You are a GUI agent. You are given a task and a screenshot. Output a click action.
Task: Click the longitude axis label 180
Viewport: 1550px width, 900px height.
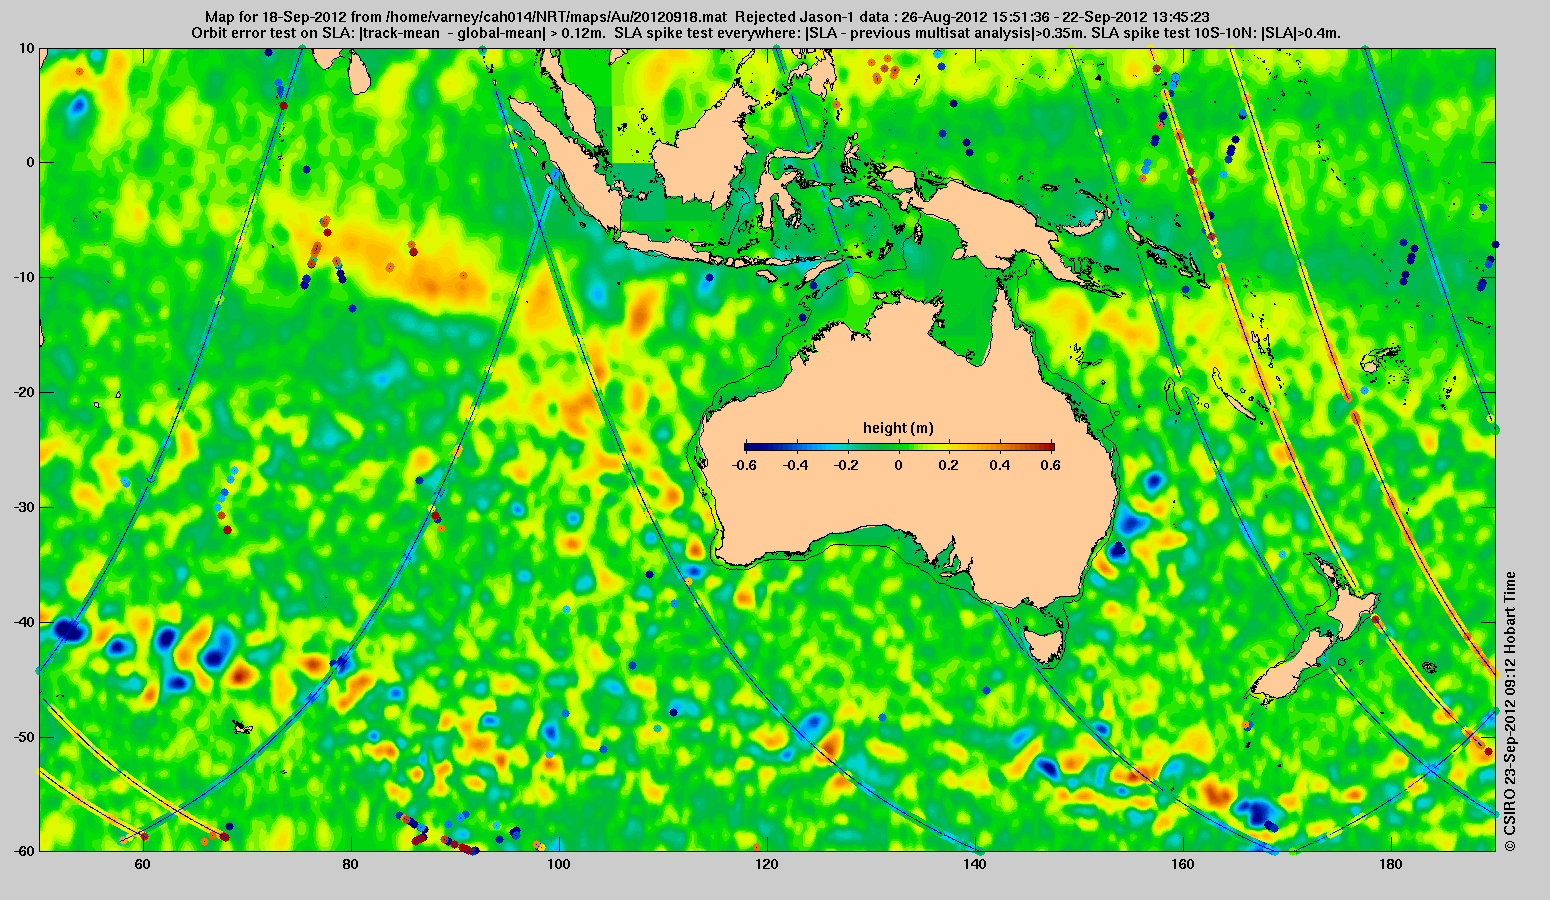[1391, 862]
